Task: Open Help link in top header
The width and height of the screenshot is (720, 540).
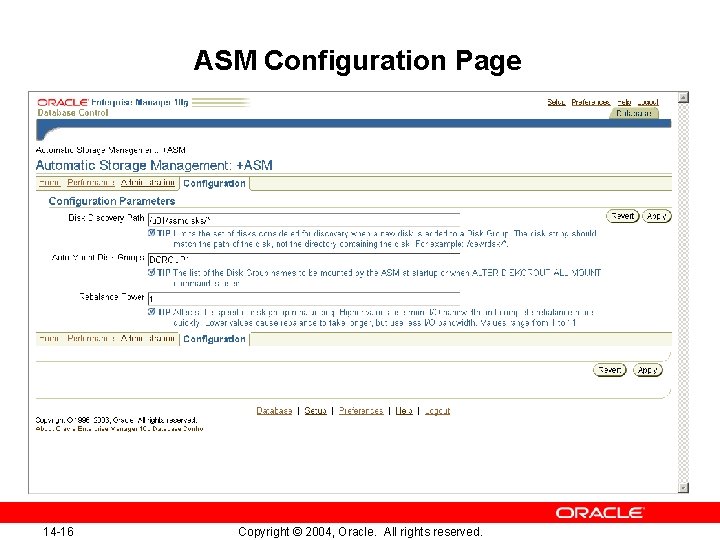Action: coord(624,102)
